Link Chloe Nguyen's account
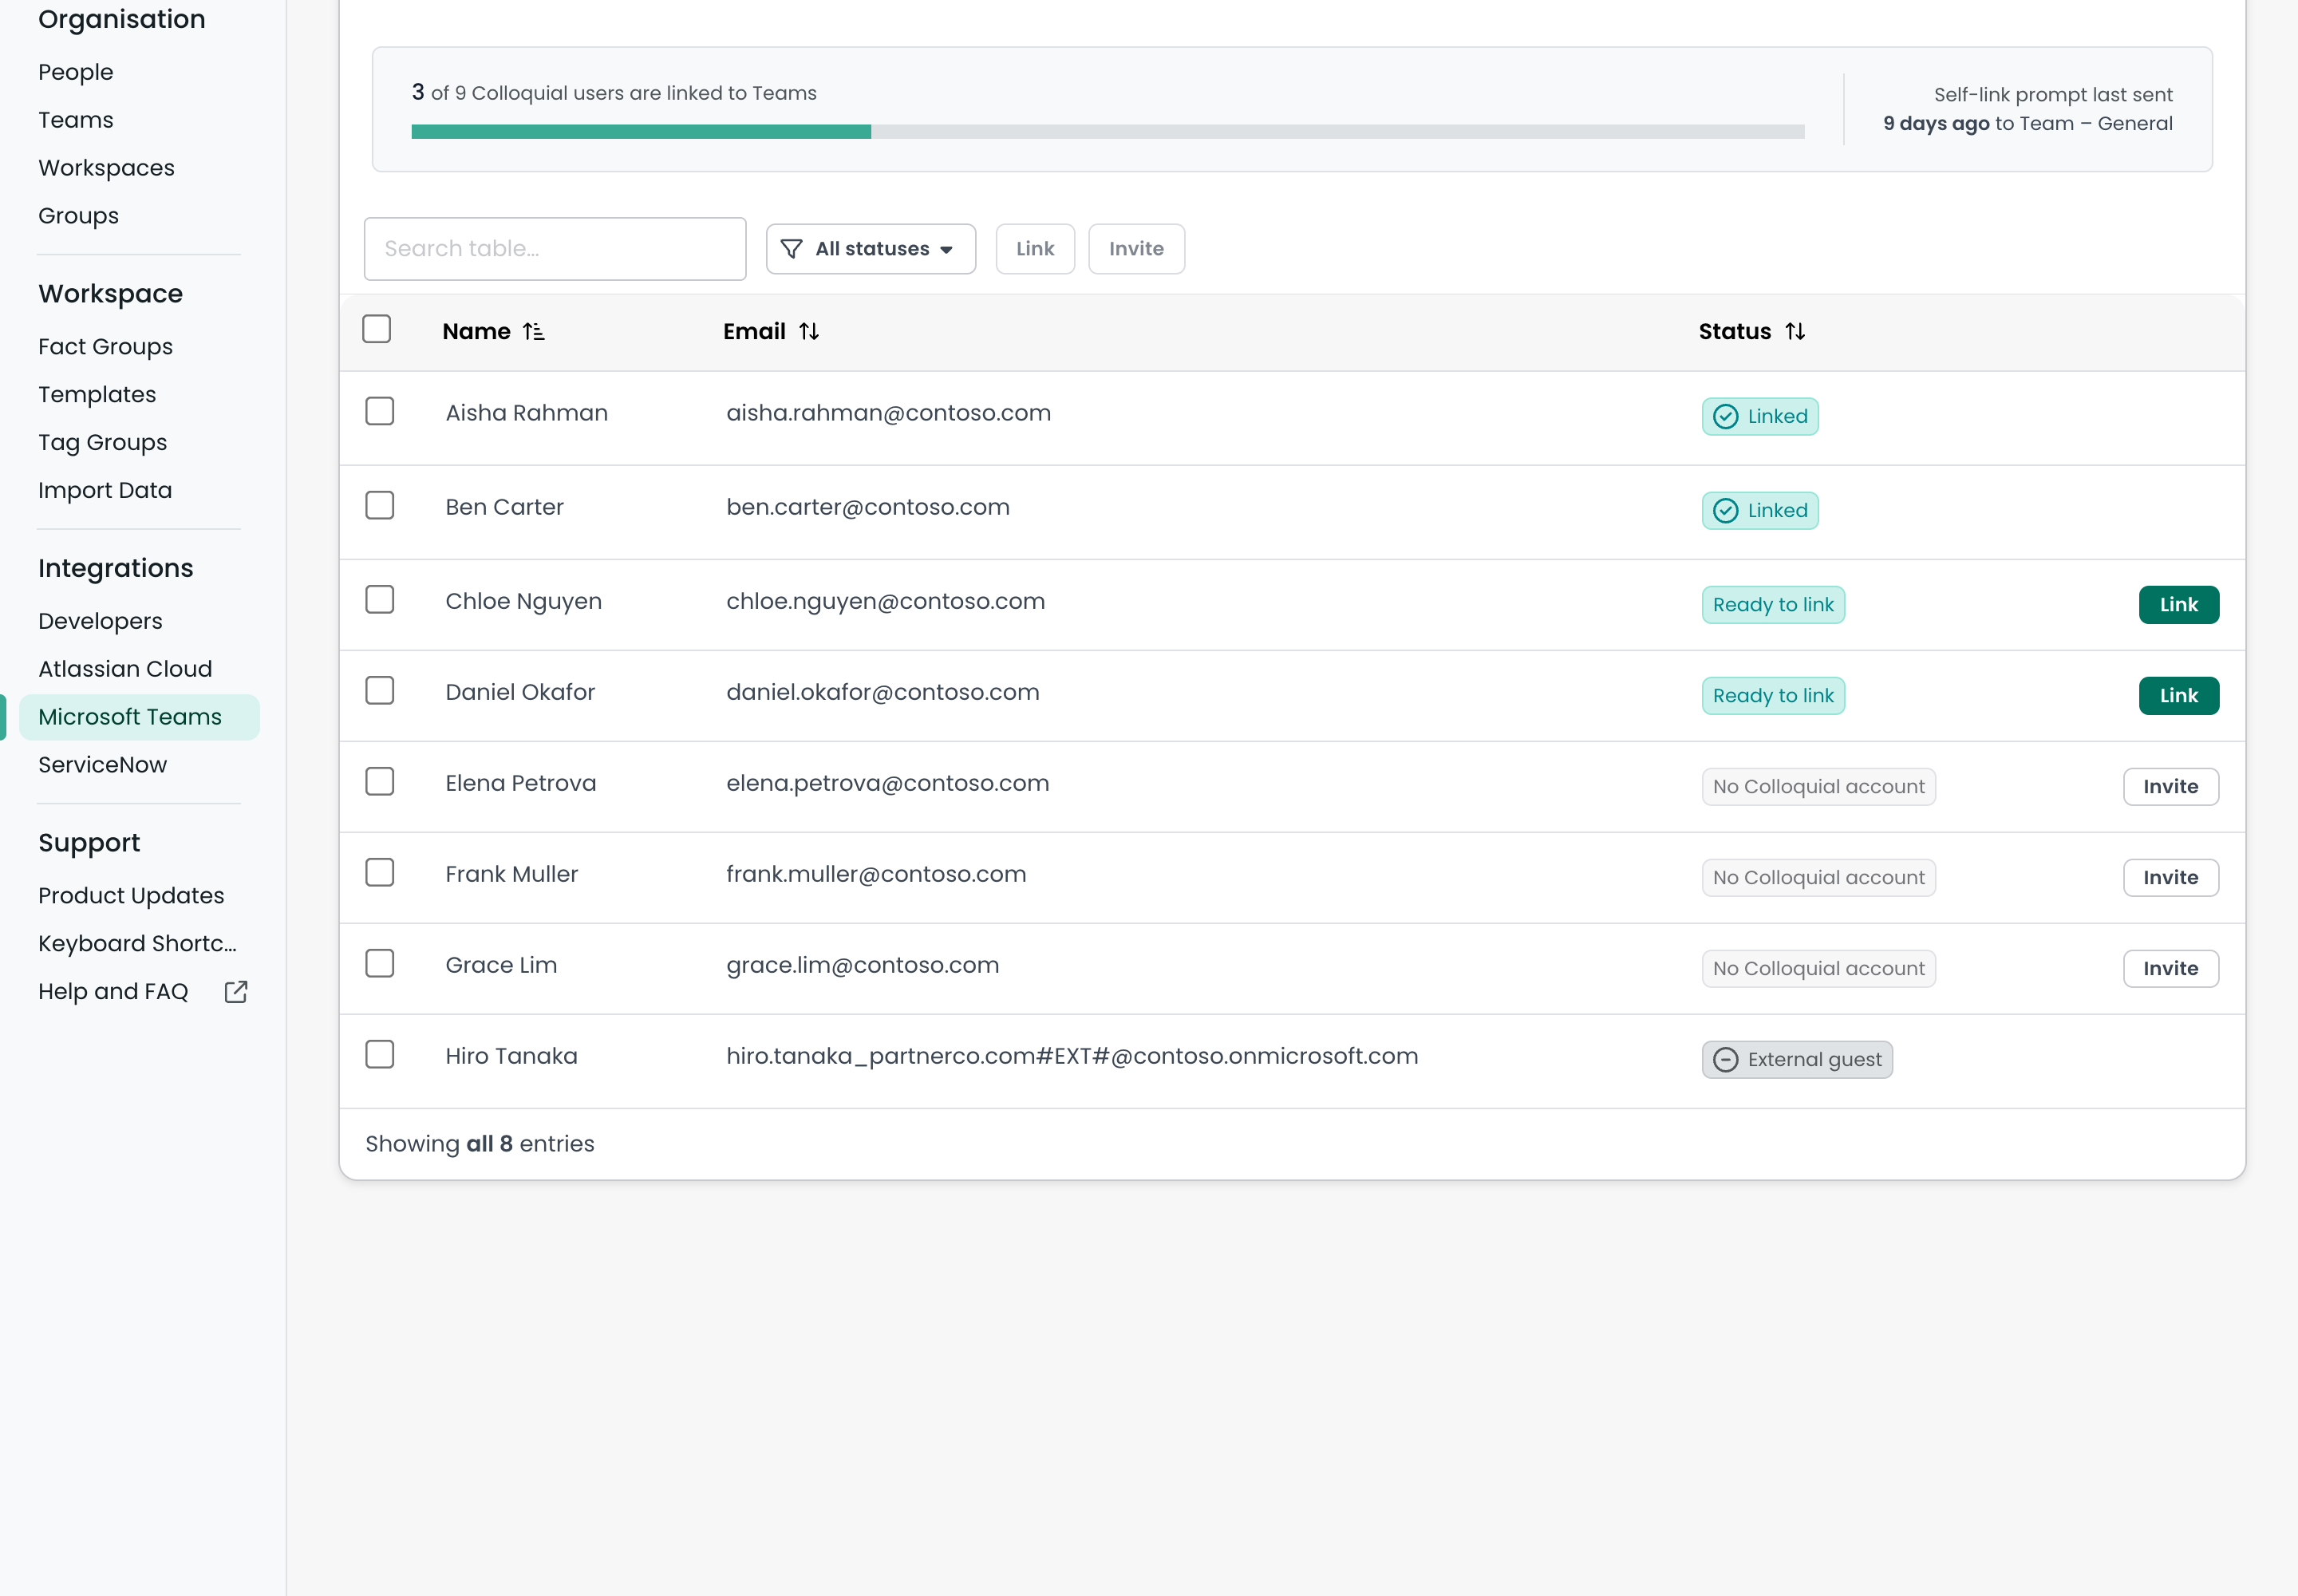 tap(2179, 605)
